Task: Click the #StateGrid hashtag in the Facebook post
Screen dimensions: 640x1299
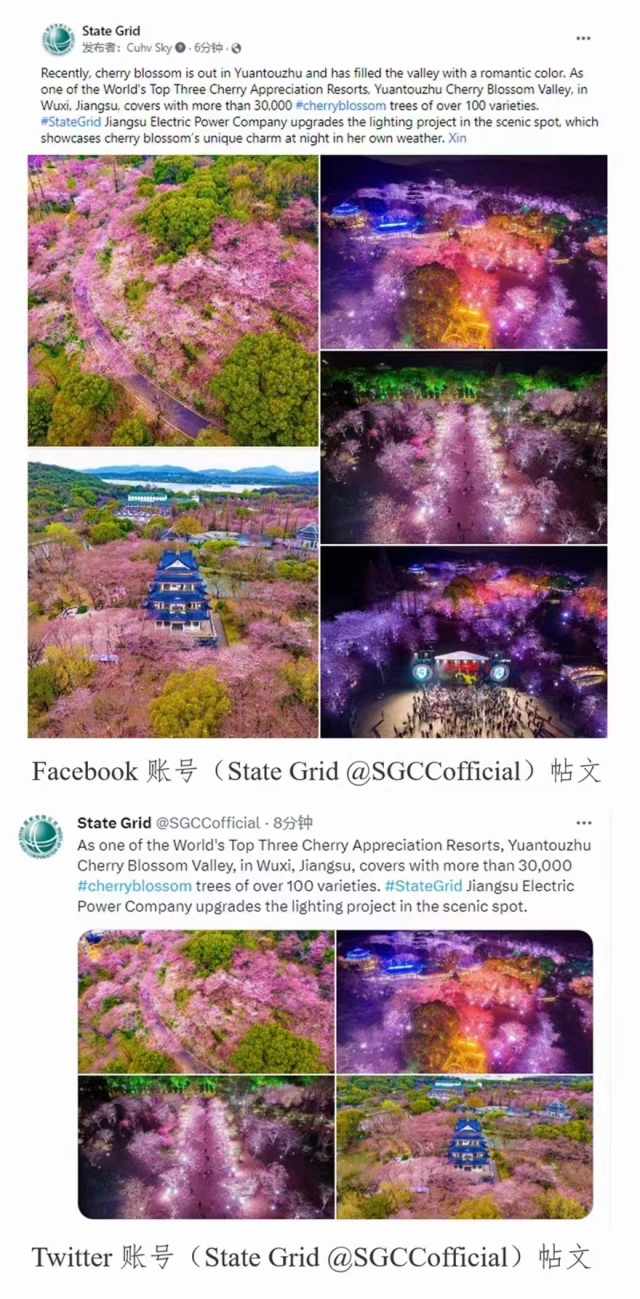Action: [x=71, y=121]
